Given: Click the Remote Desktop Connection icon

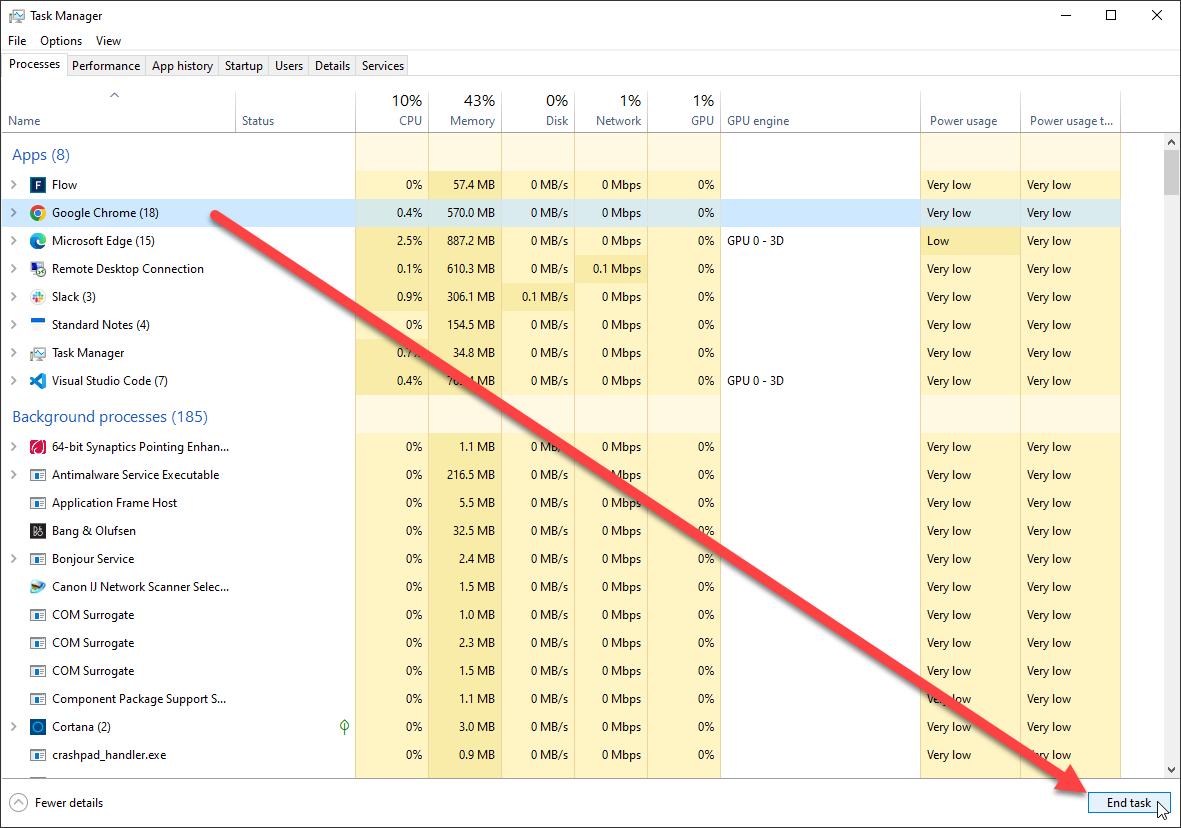Looking at the screenshot, I should click(38, 269).
